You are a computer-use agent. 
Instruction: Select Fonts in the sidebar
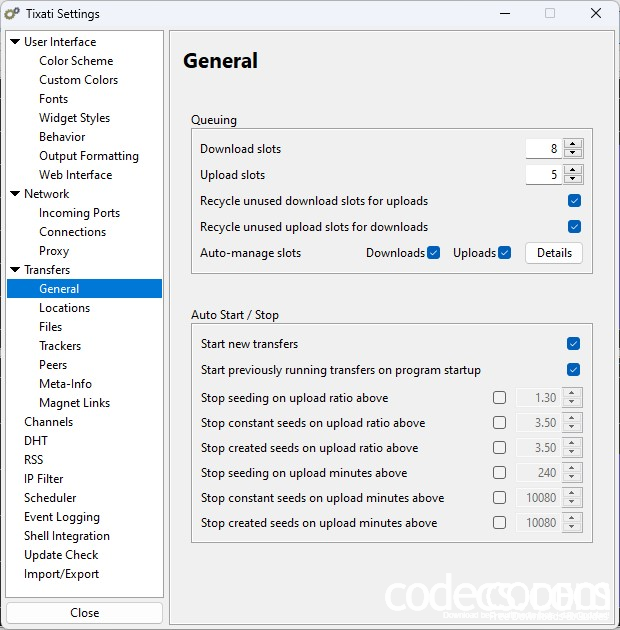coord(53,98)
